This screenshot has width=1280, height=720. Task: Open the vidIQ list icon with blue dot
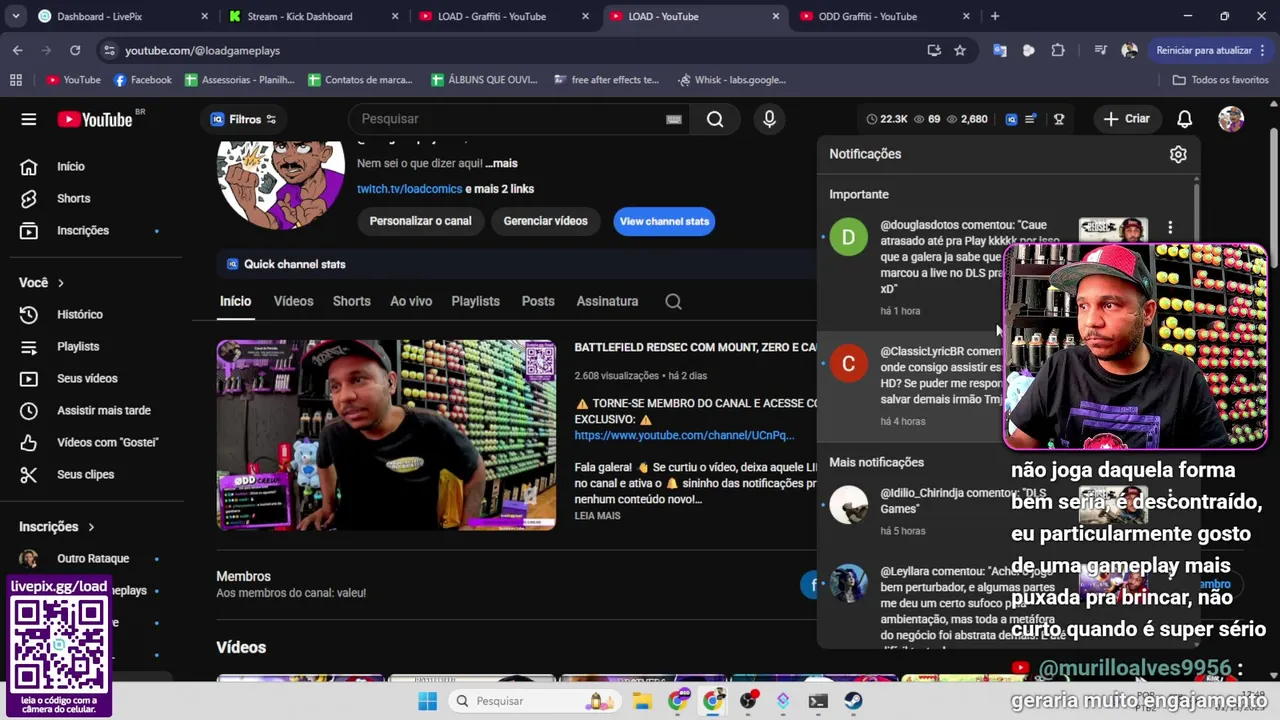click(x=1032, y=119)
